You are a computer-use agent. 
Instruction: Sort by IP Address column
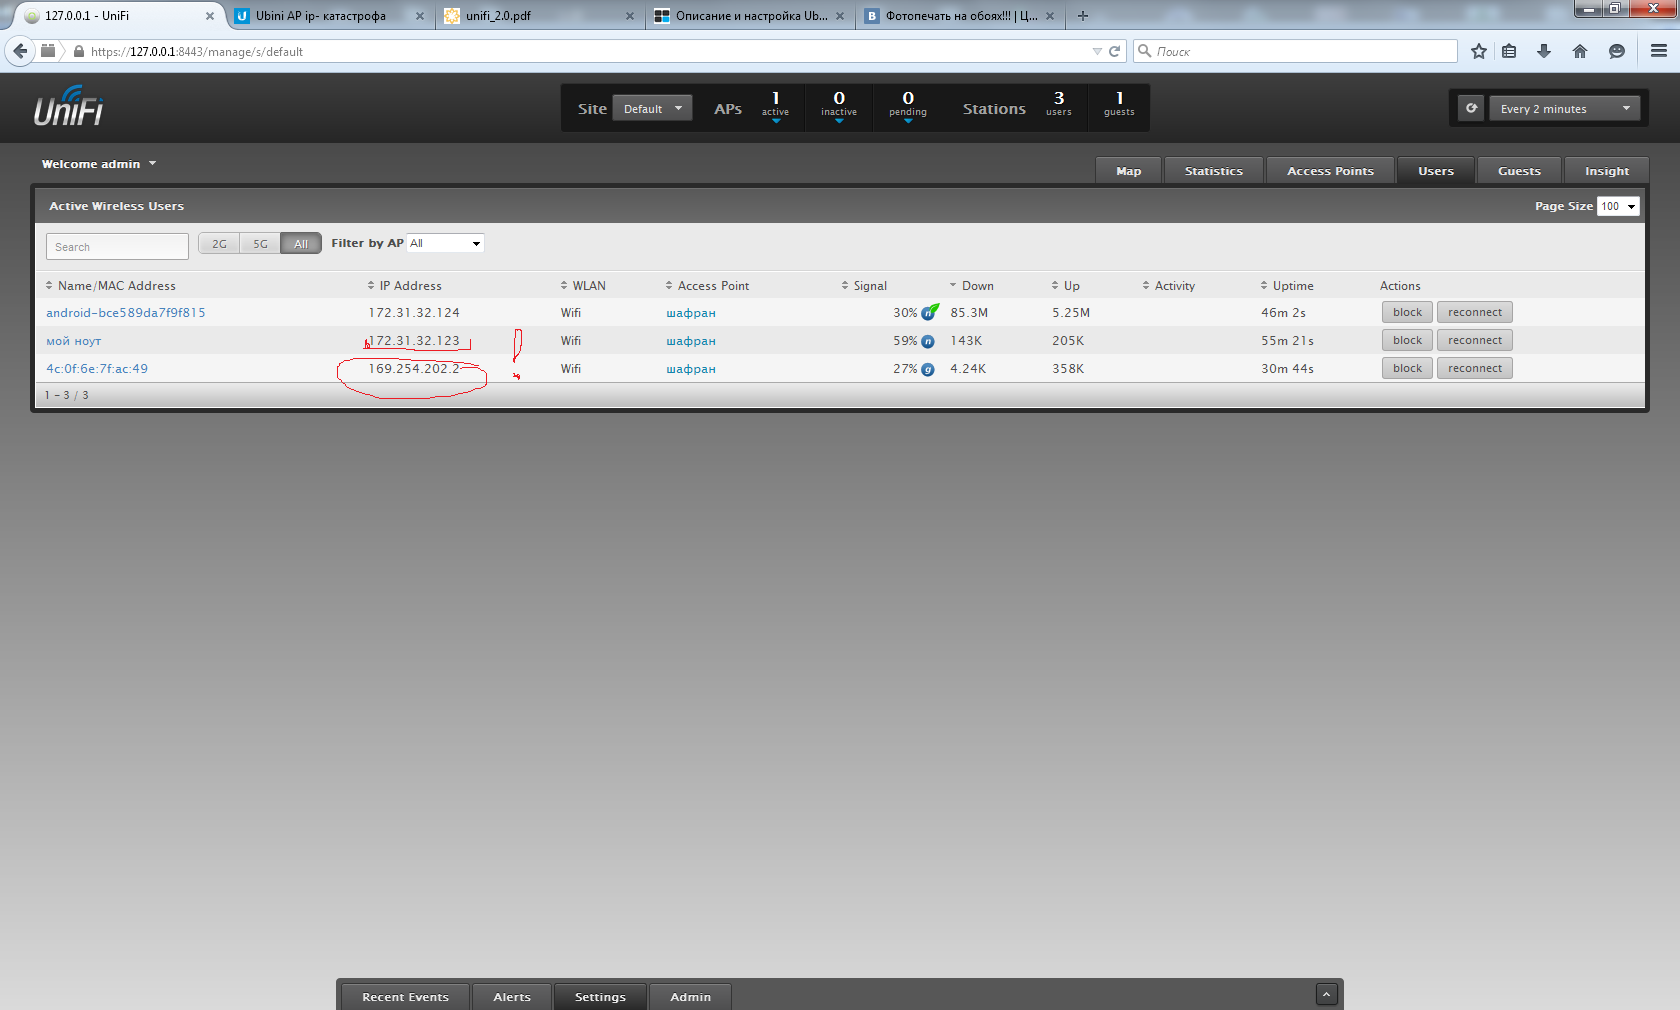click(405, 286)
